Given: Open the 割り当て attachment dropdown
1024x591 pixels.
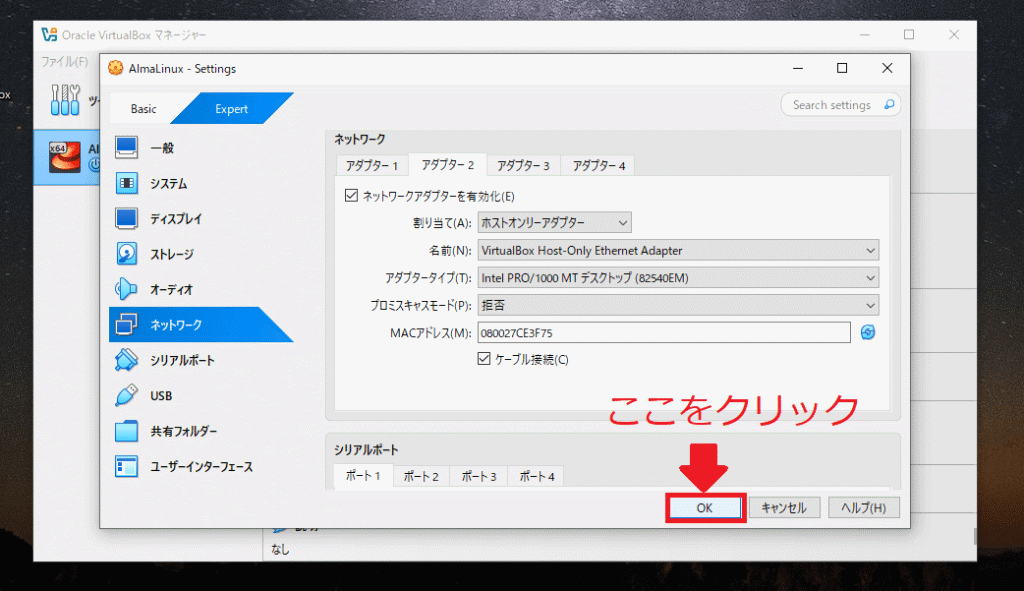Looking at the screenshot, I should point(554,223).
